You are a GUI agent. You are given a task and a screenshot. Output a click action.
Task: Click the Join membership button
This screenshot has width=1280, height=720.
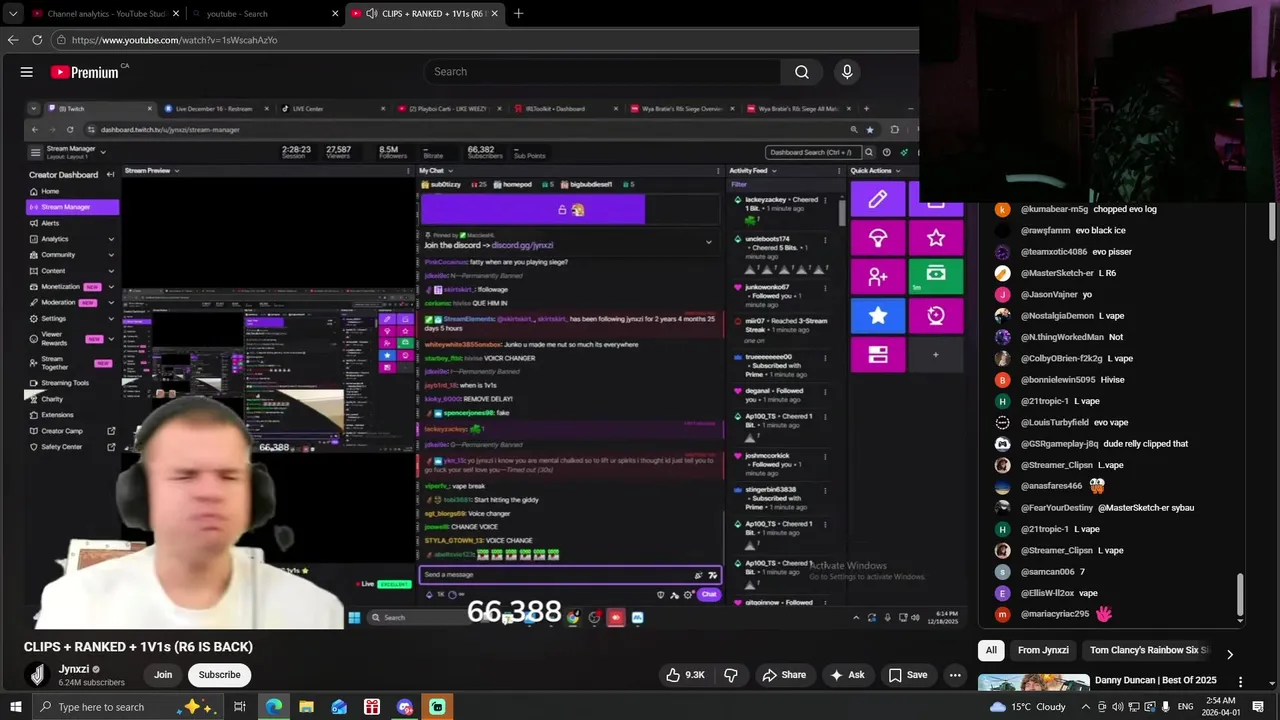click(163, 675)
